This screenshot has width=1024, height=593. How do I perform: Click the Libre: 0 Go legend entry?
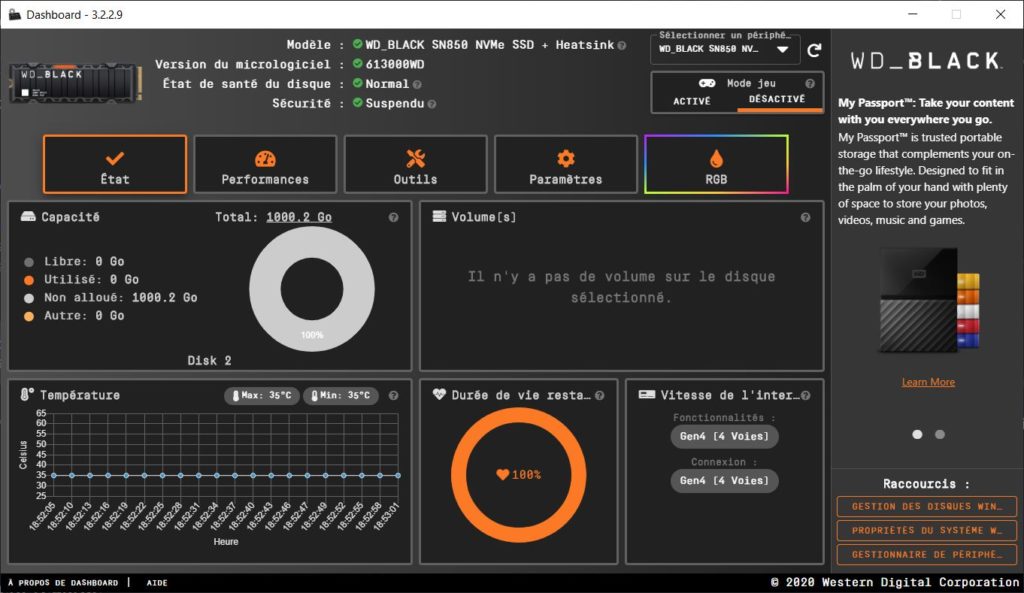click(x=74, y=262)
